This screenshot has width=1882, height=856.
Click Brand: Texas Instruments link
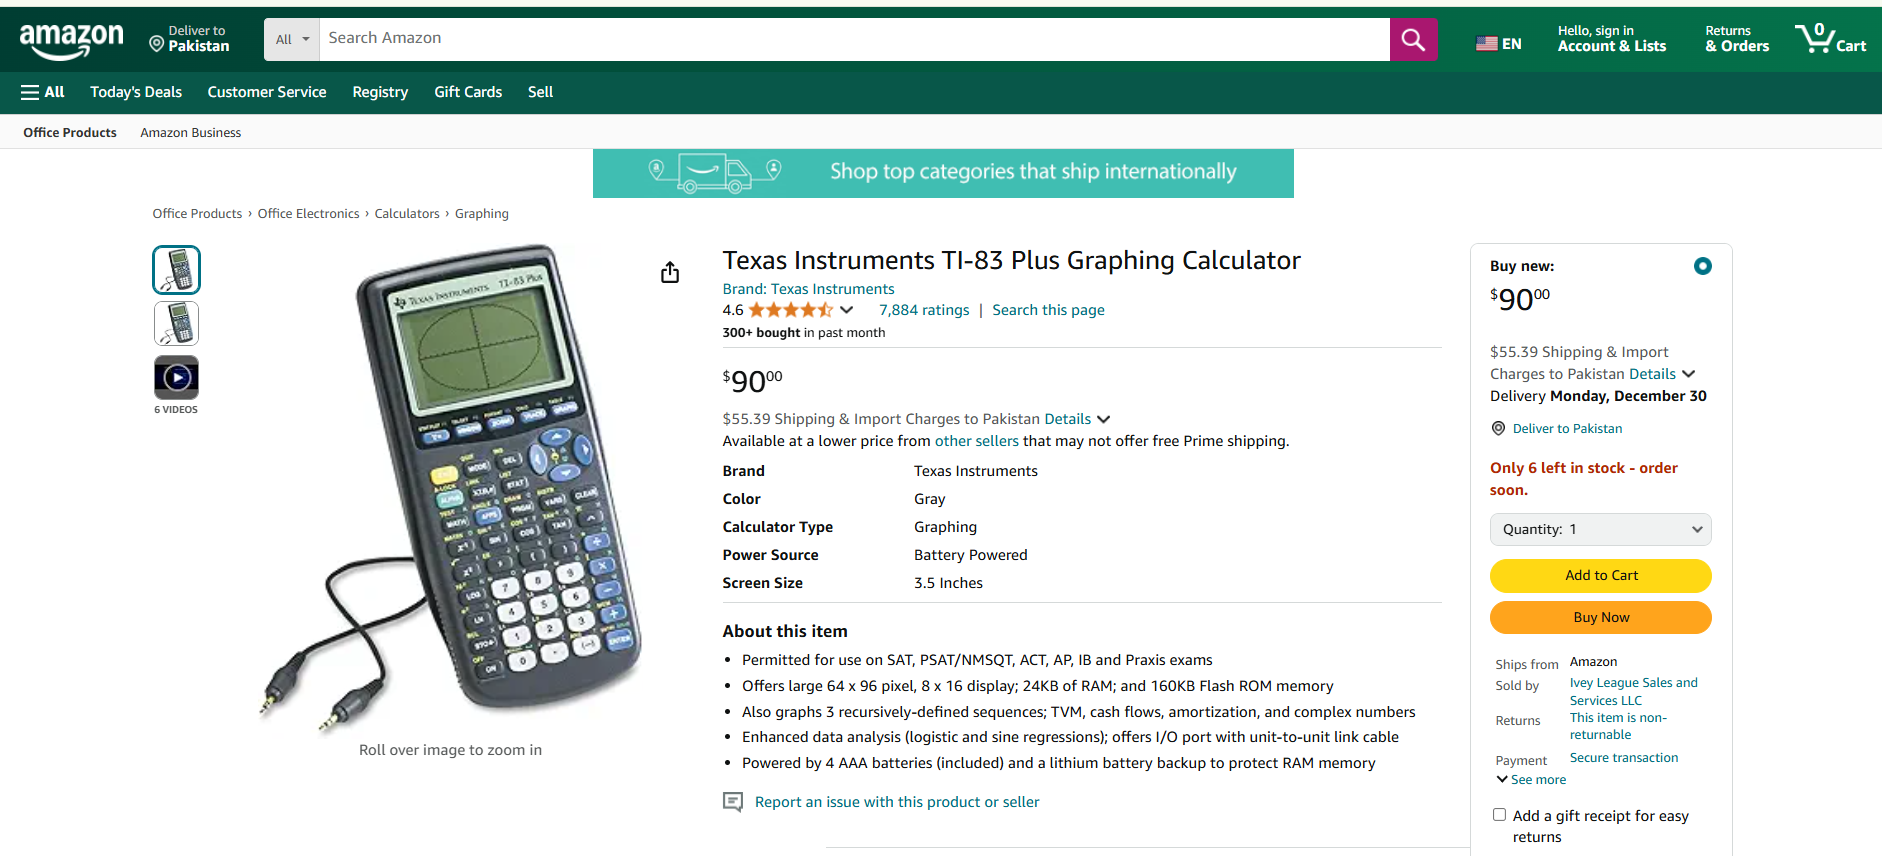(x=808, y=289)
